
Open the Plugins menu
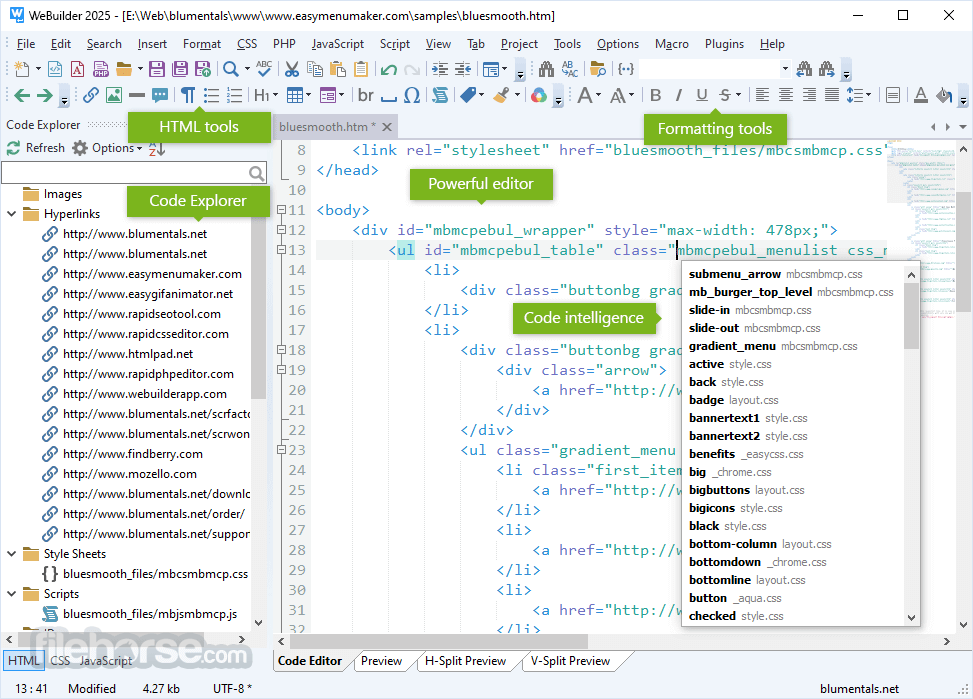coord(724,44)
